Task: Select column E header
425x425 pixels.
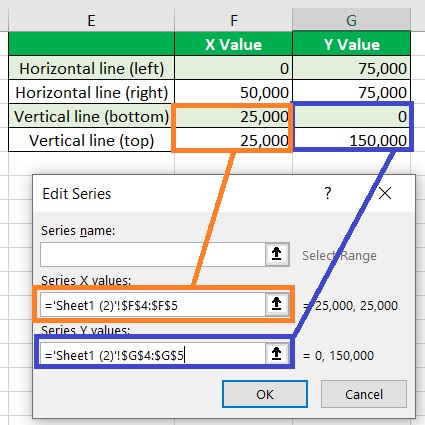Action: coord(91,20)
